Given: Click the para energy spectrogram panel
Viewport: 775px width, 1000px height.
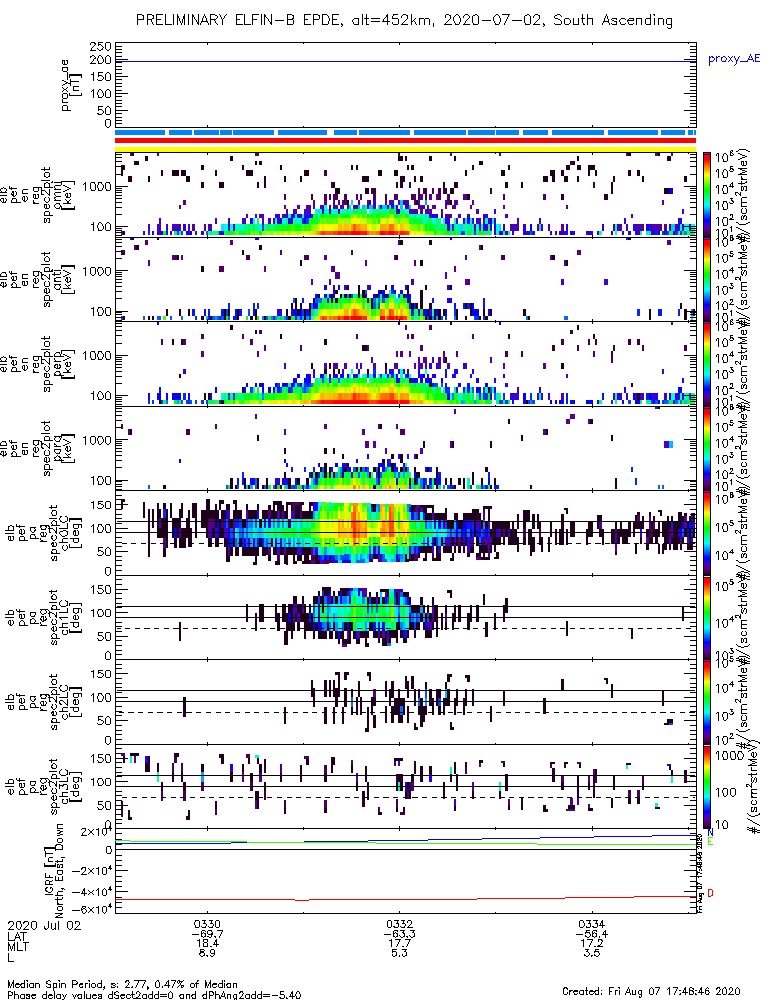Looking at the screenshot, I should point(406,448).
